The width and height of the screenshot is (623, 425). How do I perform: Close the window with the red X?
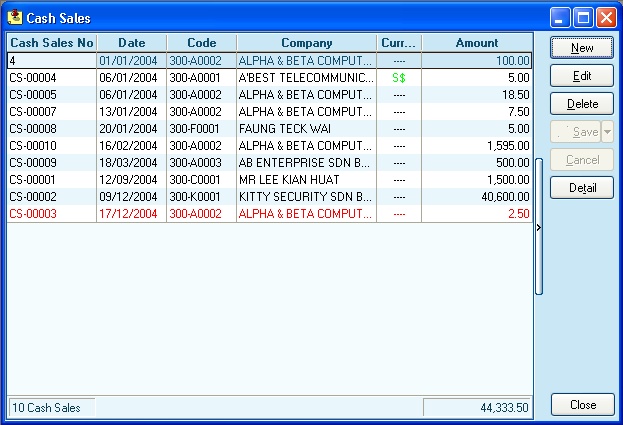606,17
